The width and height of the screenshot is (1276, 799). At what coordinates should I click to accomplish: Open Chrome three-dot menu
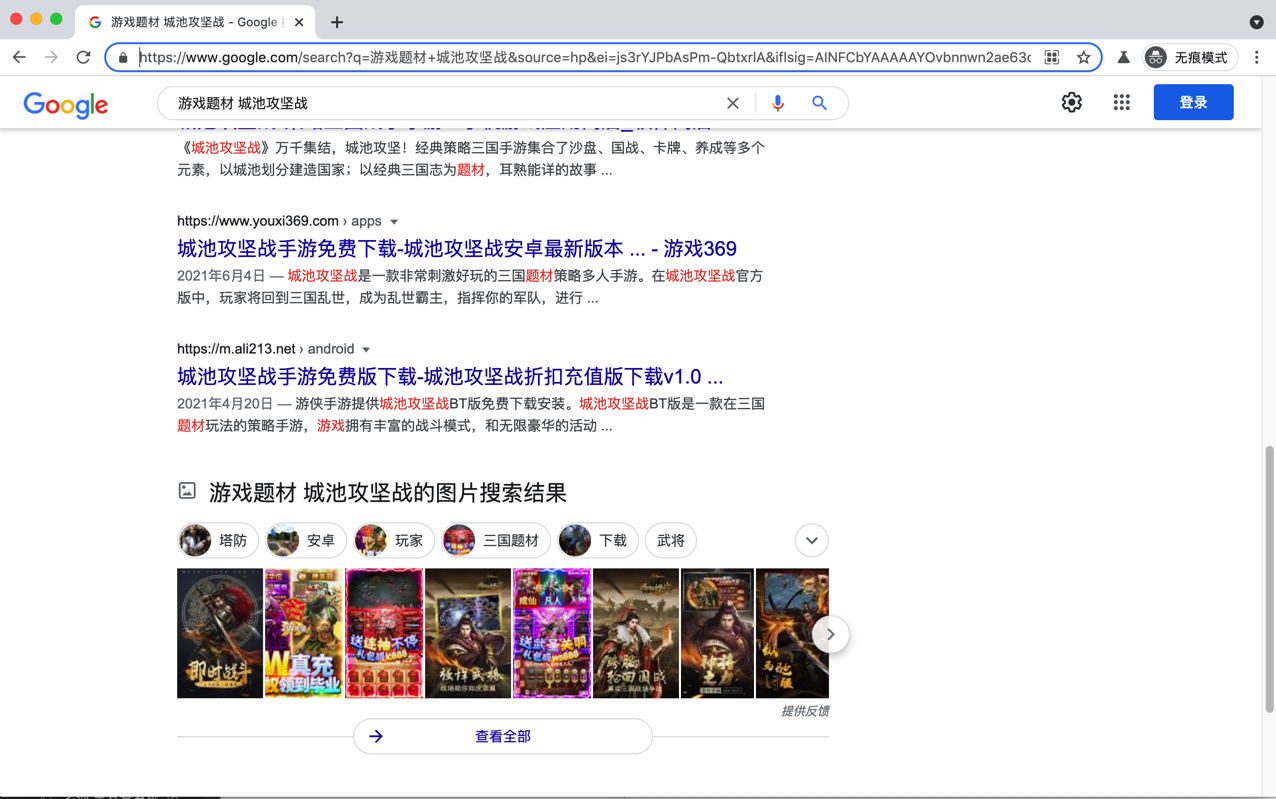pos(1257,58)
